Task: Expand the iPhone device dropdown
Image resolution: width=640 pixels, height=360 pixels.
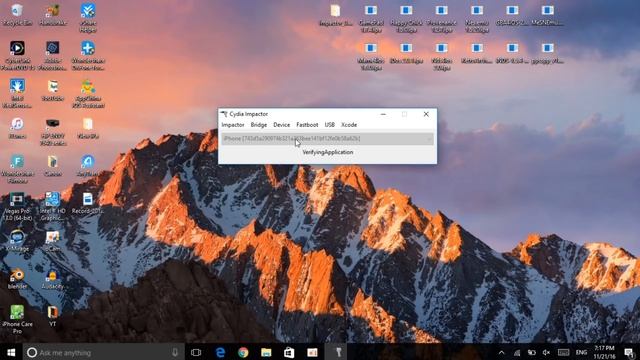Action: pos(327,139)
